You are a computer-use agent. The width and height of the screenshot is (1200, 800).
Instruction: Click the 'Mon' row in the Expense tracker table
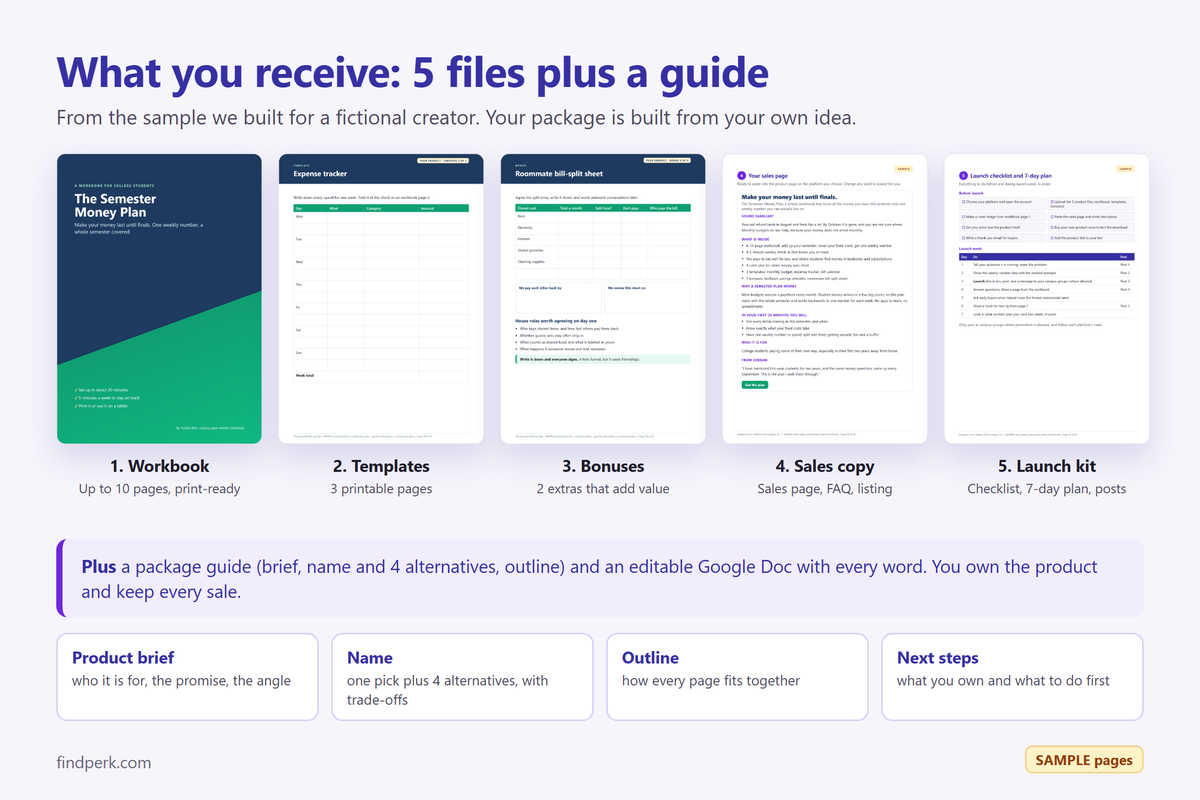pyautogui.click(x=381, y=217)
